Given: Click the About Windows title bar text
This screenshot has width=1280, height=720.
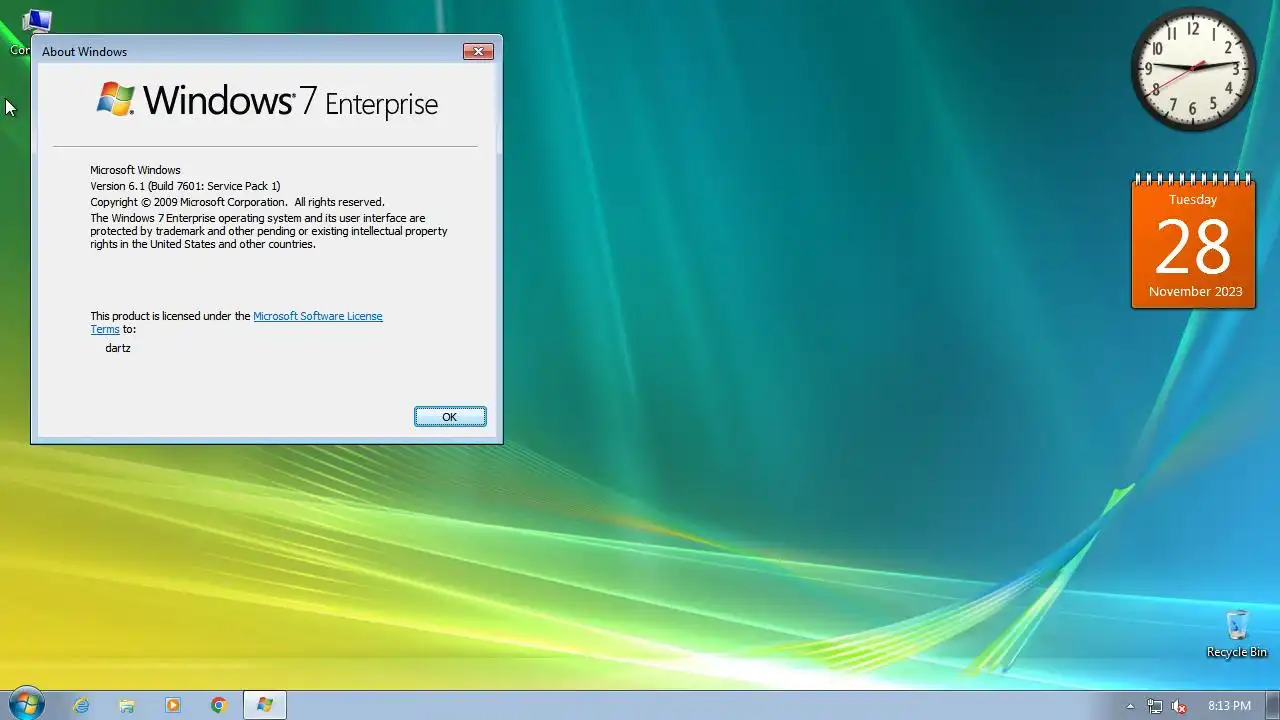Looking at the screenshot, I should pyautogui.click(x=84, y=51).
